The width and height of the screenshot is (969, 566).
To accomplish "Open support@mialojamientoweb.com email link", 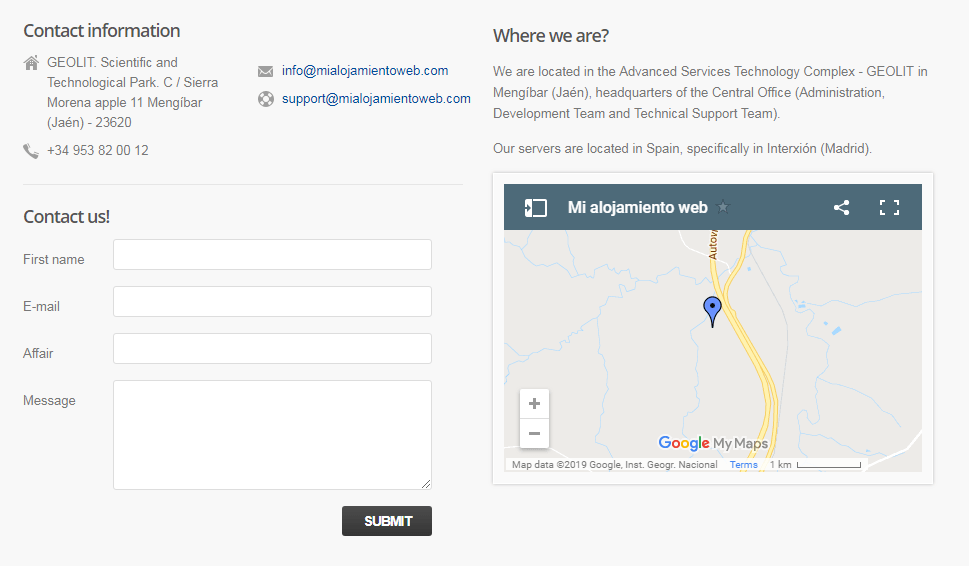I will (x=376, y=98).
